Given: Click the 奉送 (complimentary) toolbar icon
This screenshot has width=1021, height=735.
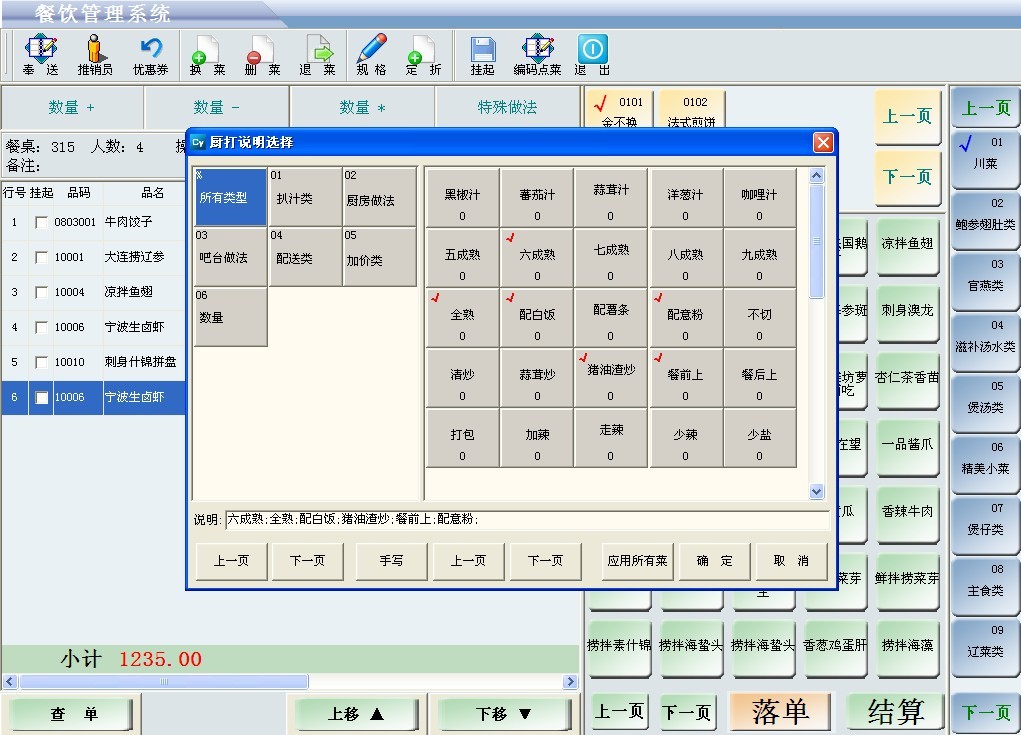Looking at the screenshot, I should (x=40, y=55).
